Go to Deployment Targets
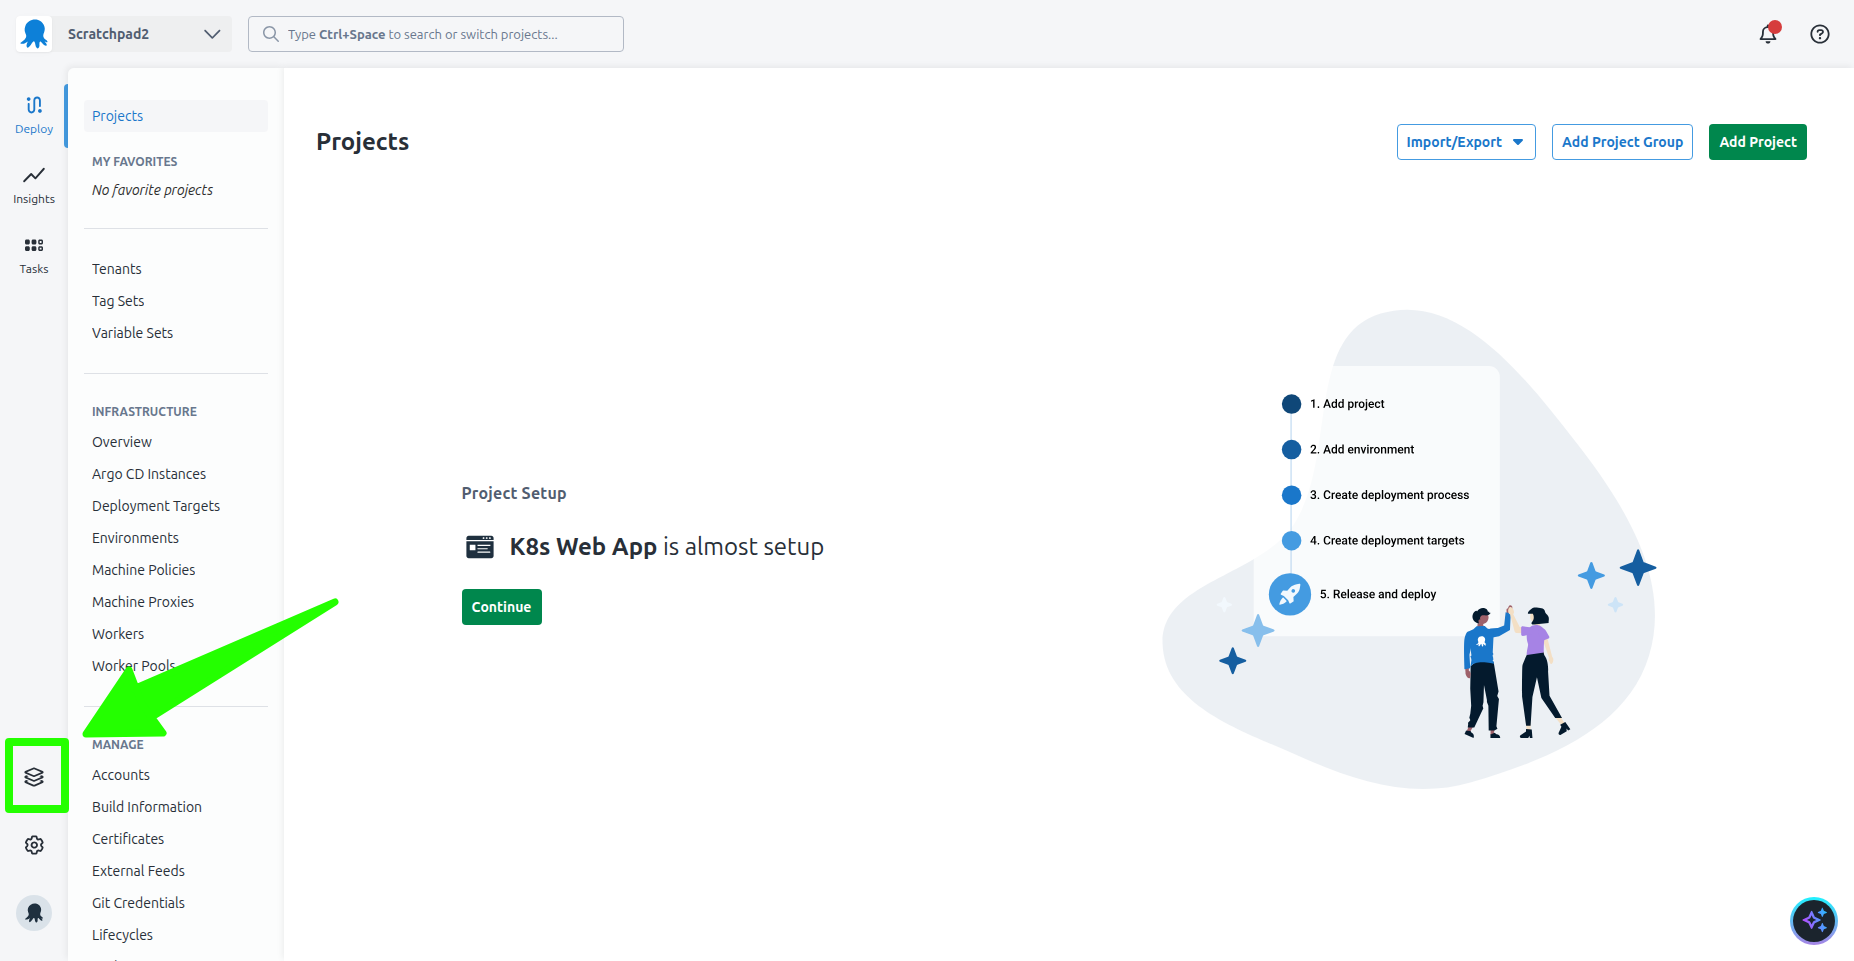The image size is (1854, 961). [156, 506]
